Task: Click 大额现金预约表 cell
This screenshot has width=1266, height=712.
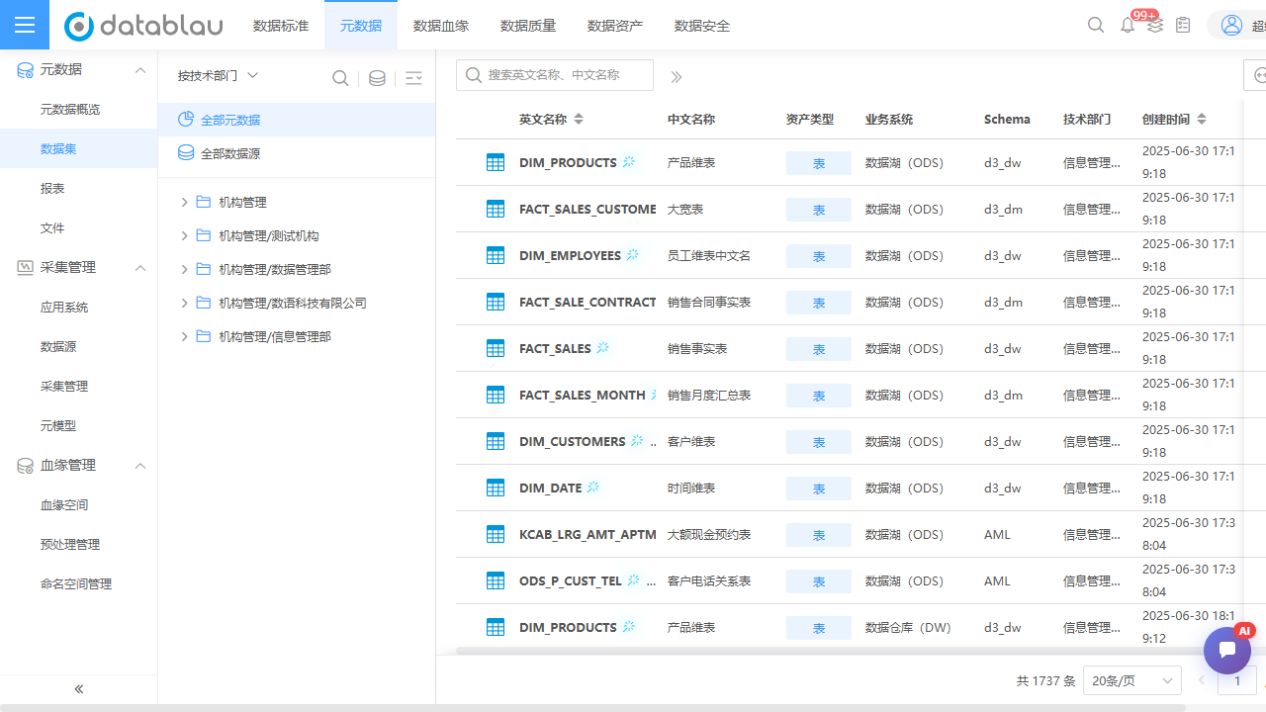Action: (709, 534)
